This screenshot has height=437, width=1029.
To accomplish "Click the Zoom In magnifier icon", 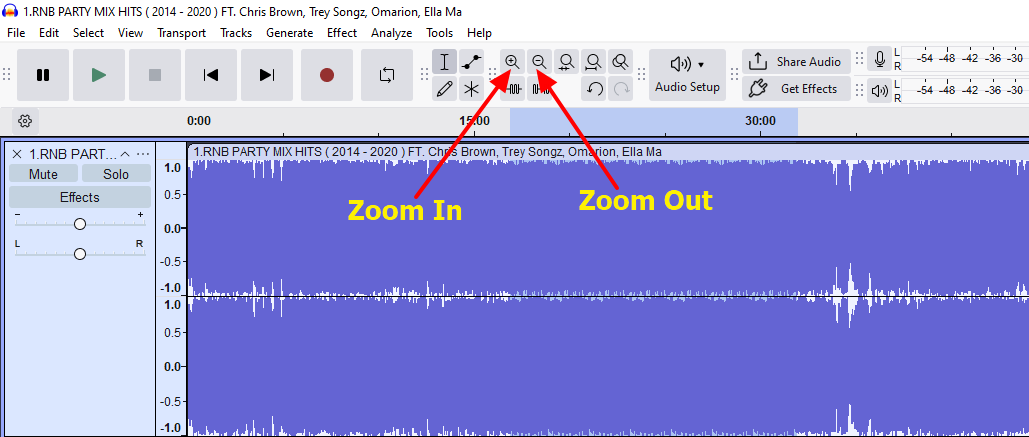I will click(x=513, y=62).
